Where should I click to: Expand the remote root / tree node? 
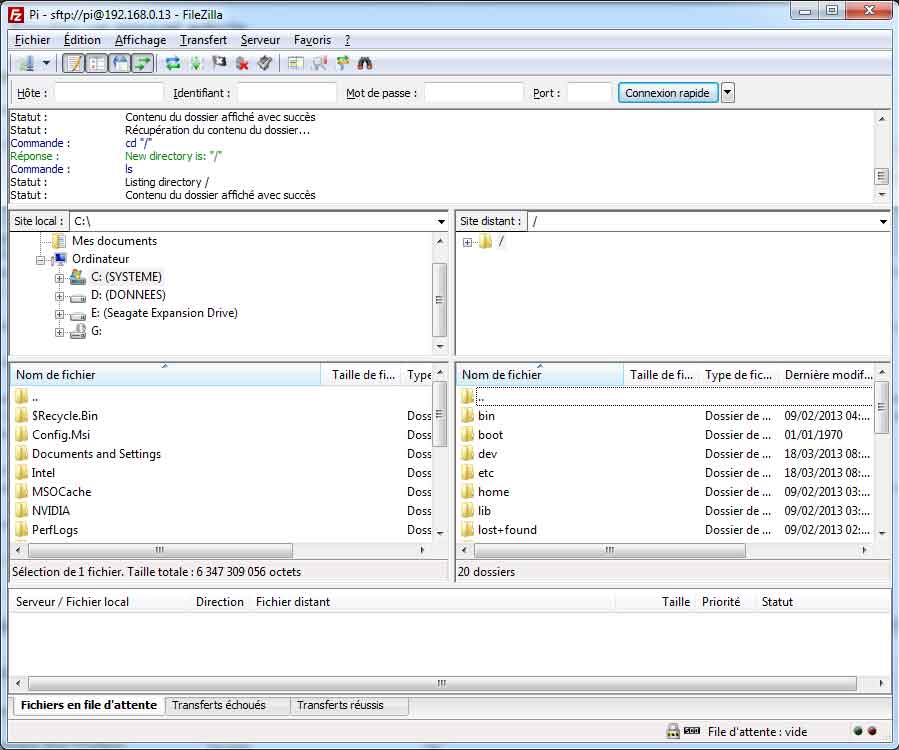click(467, 242)
